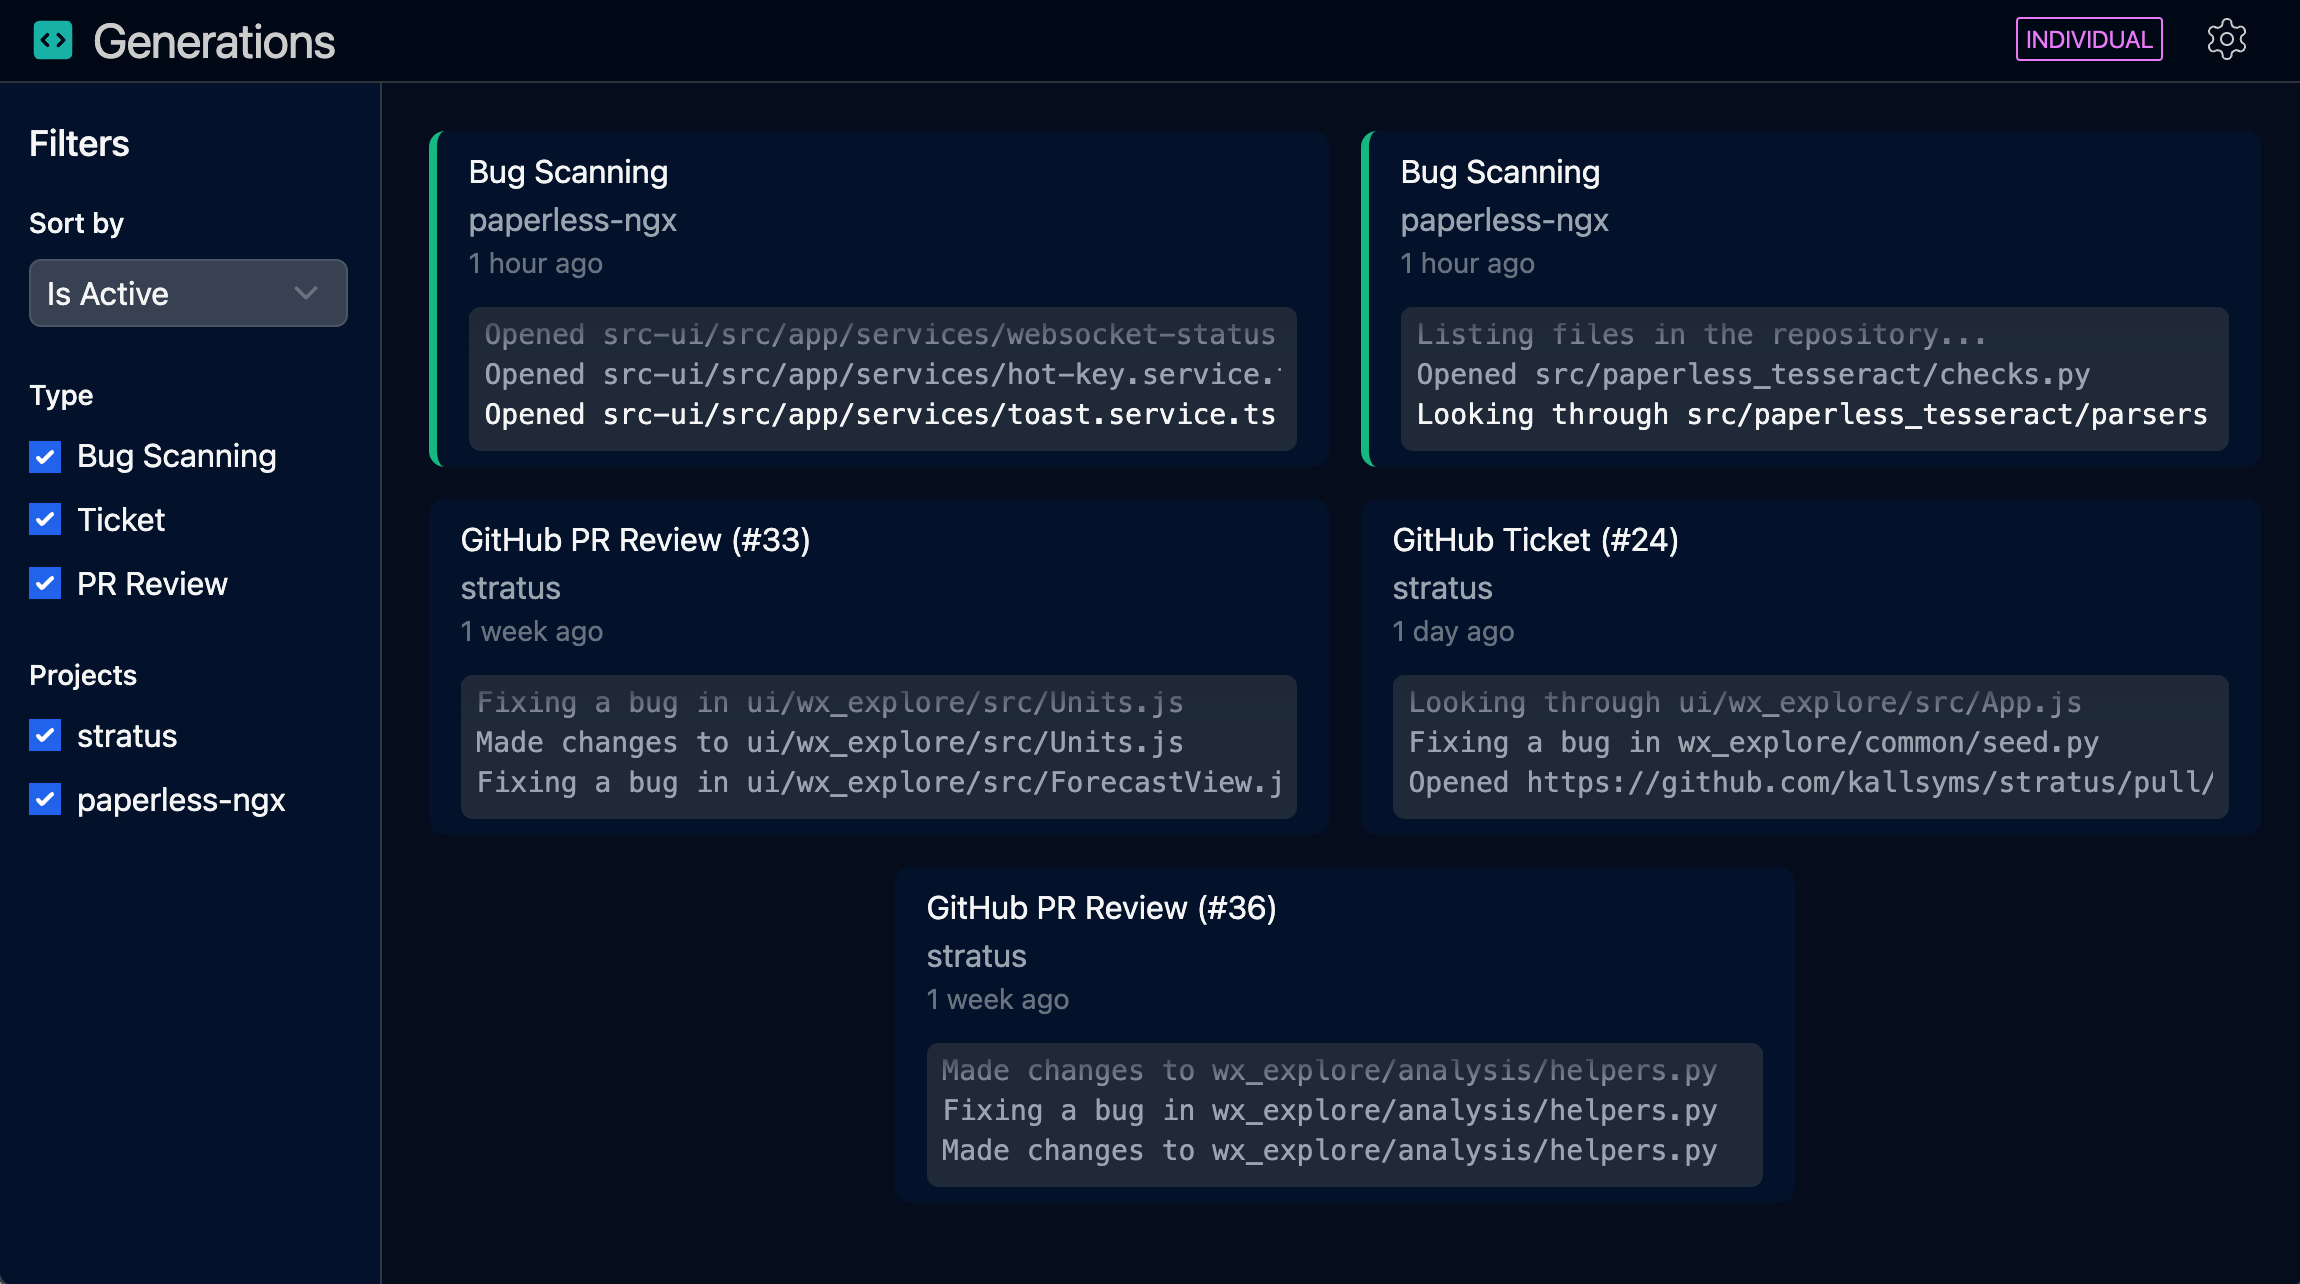Uncheck the paperless-ngx project filter
This screenshot has height=1284, width=2300.
pos(45,800)
